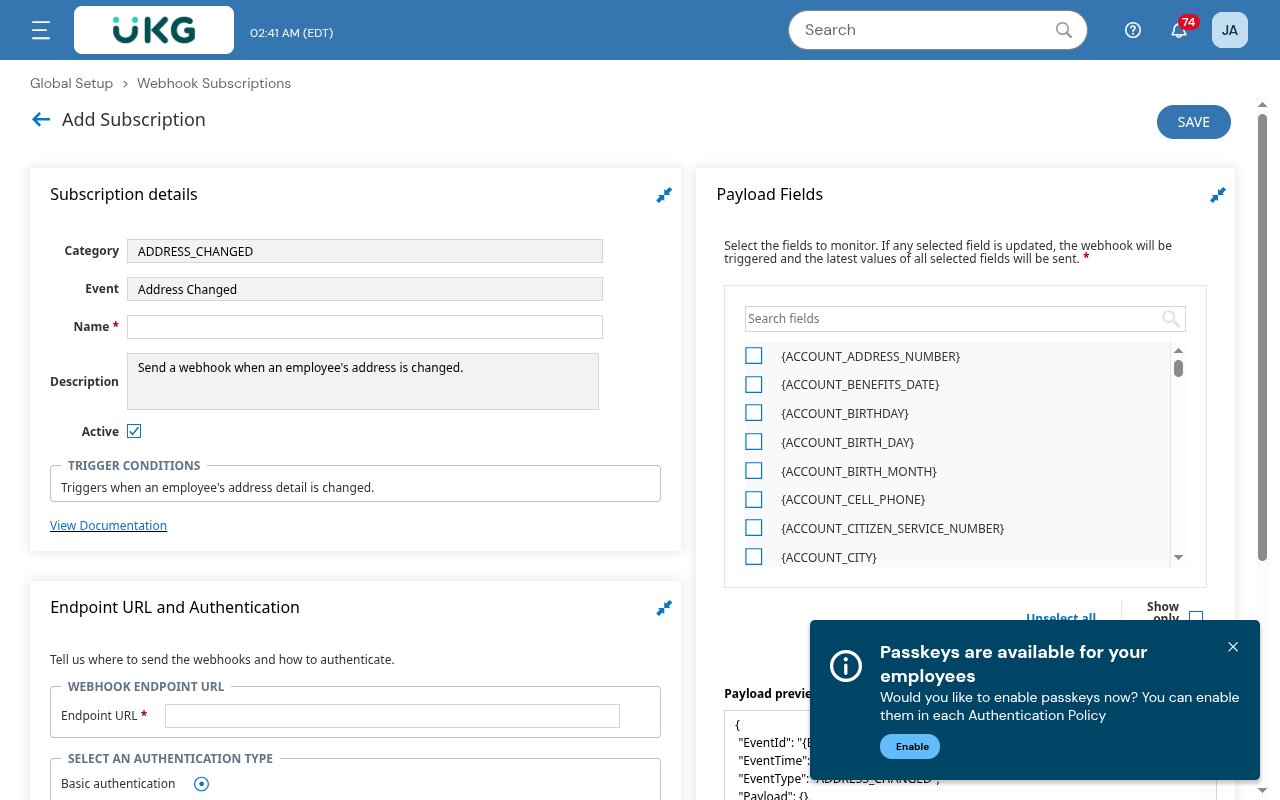The image size is (1280, 800).
Task: Open the hamburger main menu
Action: (x=41, y=31)
